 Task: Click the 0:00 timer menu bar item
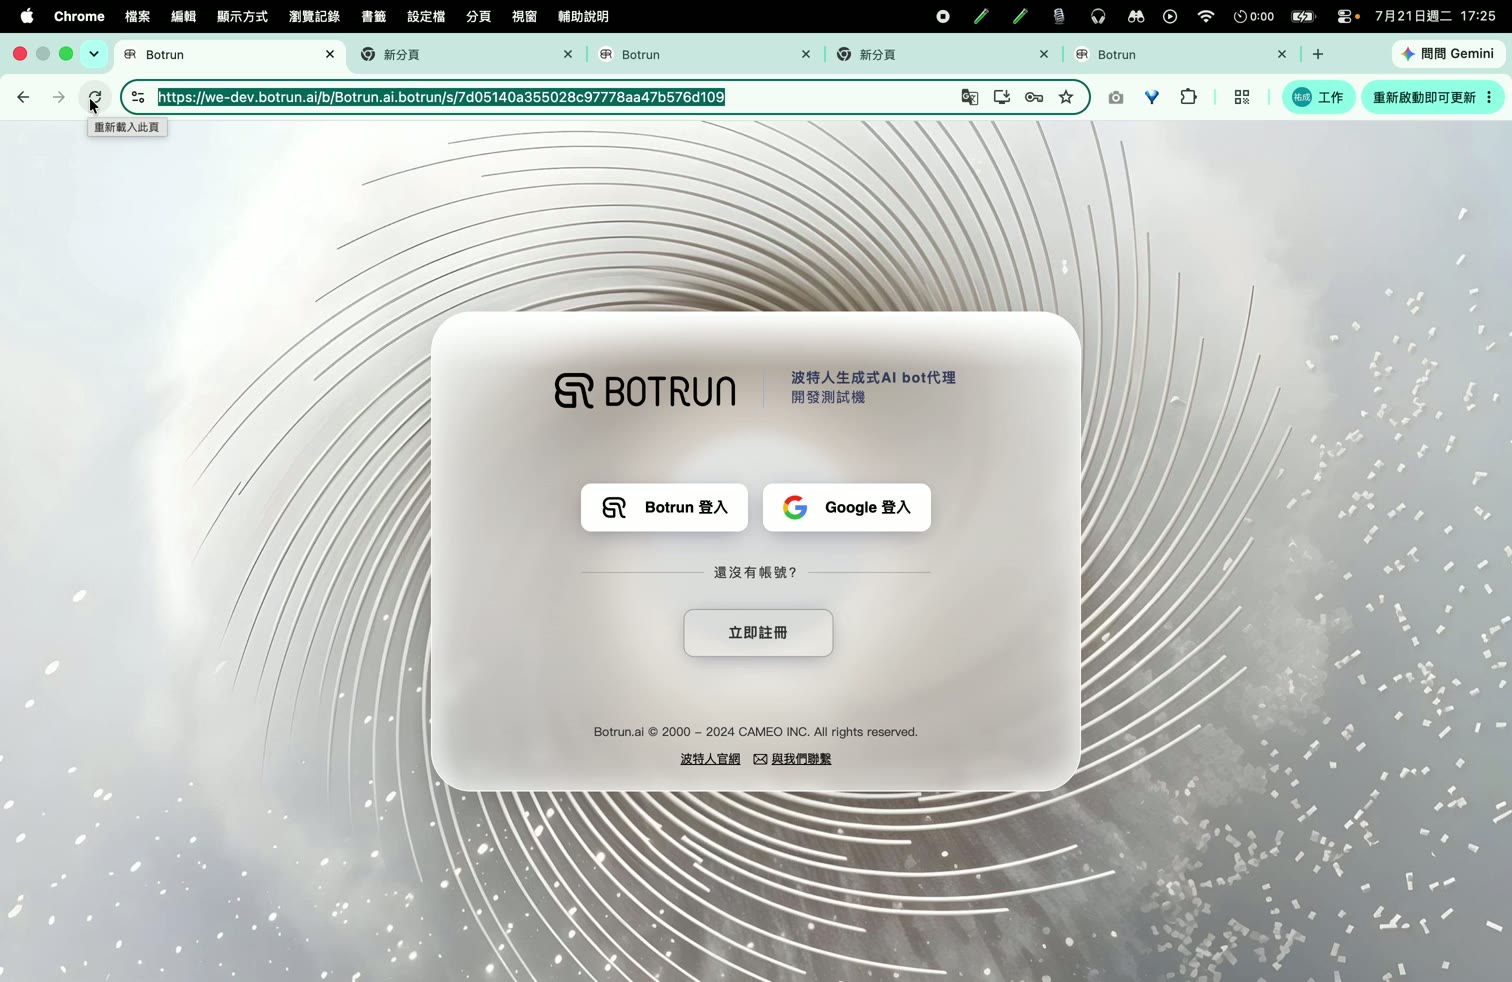tap(1254, 16)
